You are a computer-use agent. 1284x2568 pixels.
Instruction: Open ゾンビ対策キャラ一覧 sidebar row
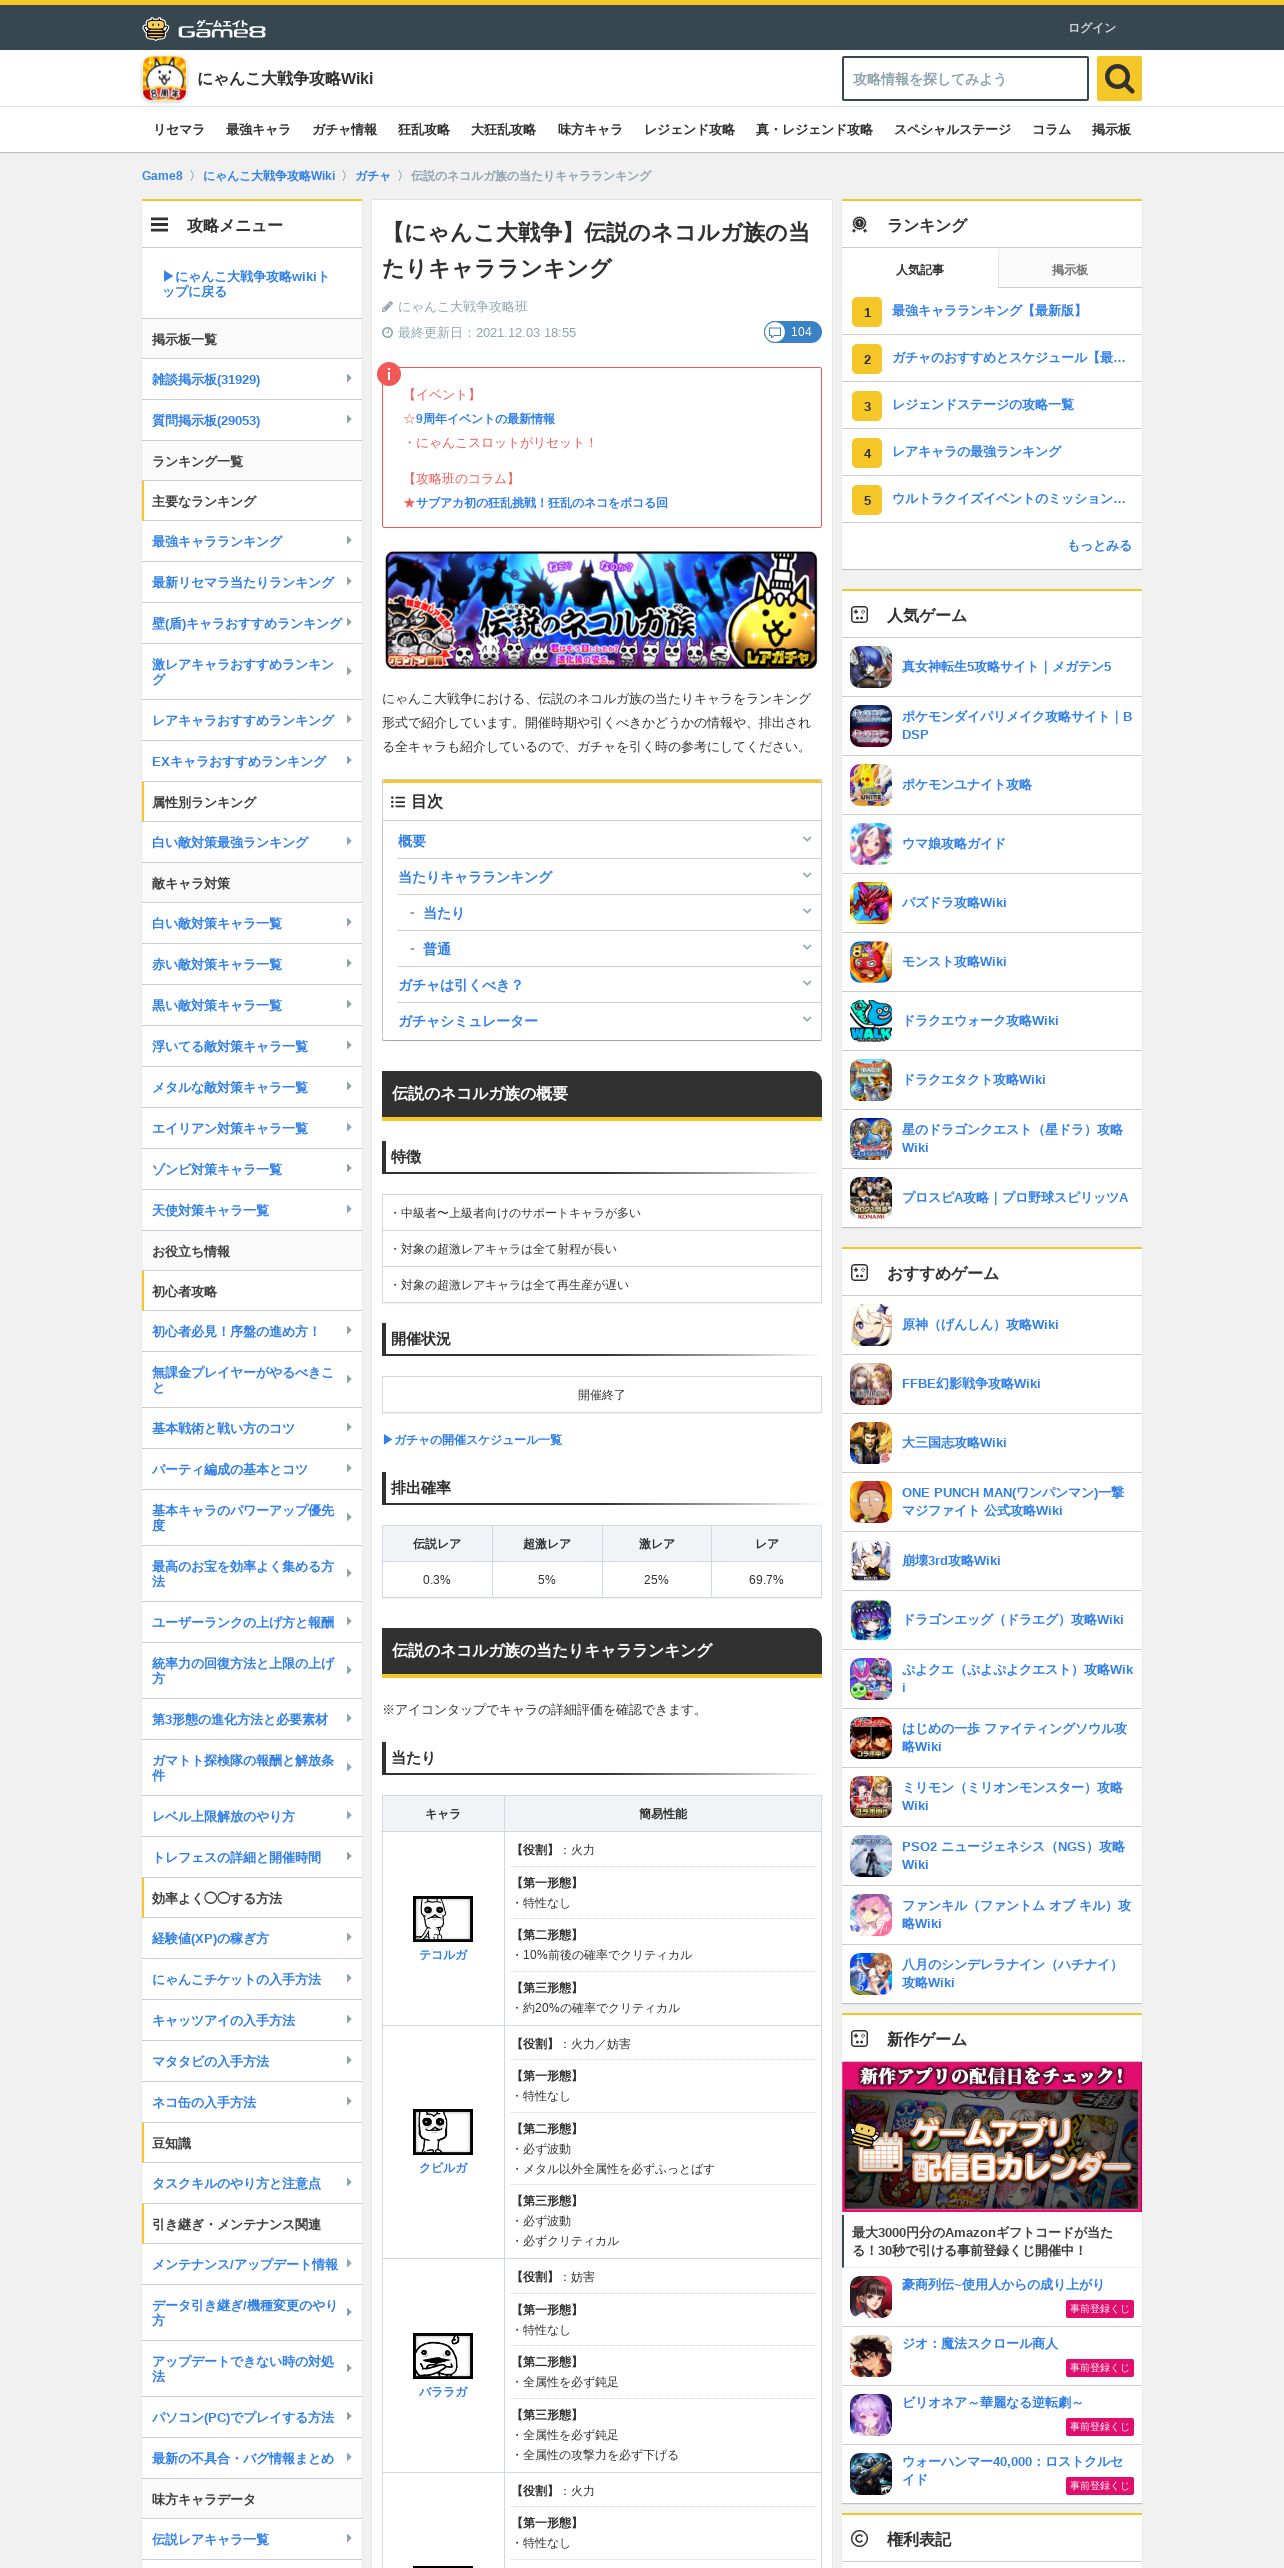pos(252,1169)
